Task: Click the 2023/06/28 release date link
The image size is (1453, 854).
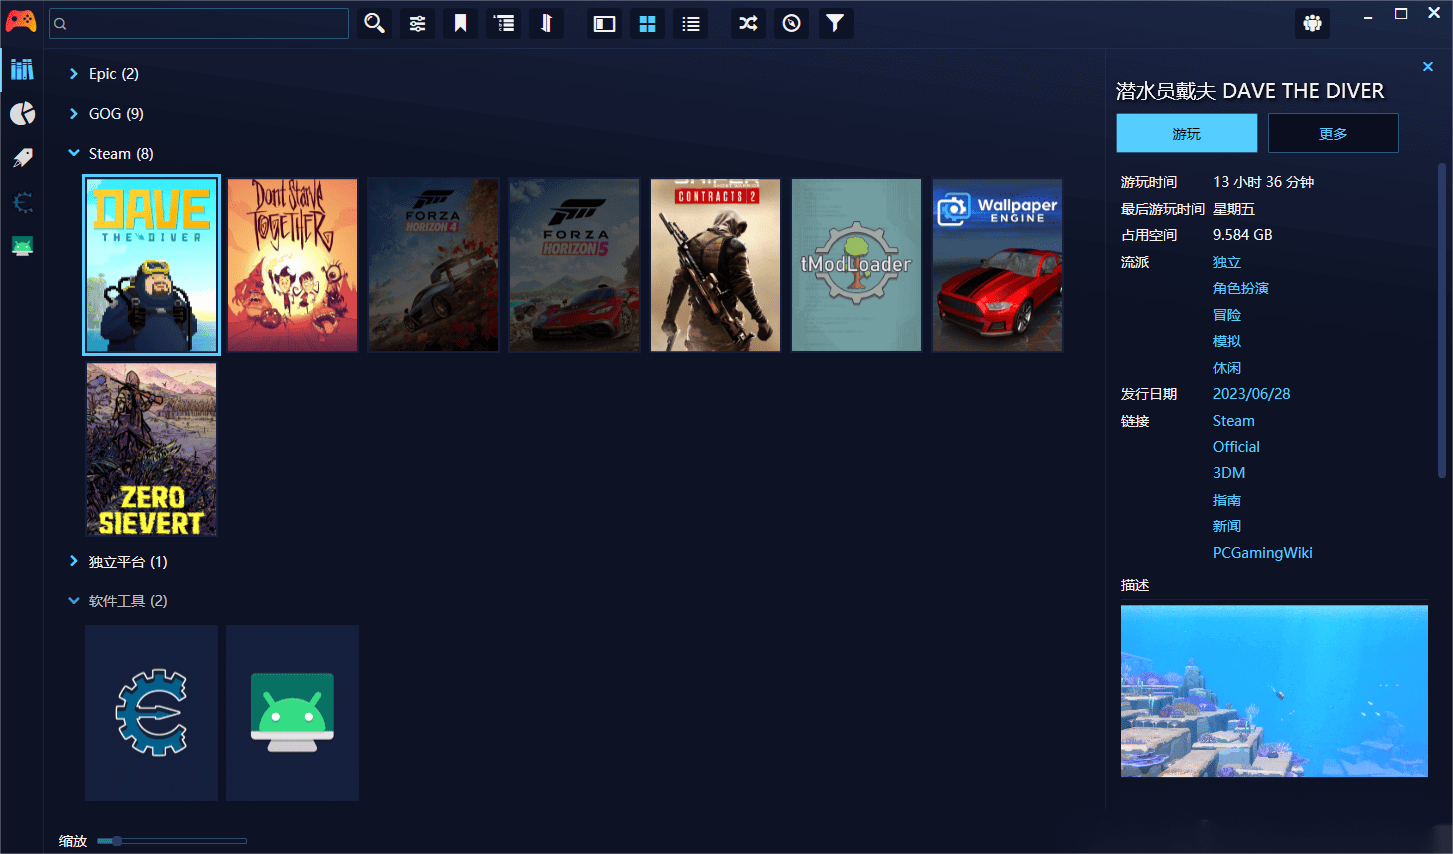Action: [x=1252, y=394]
